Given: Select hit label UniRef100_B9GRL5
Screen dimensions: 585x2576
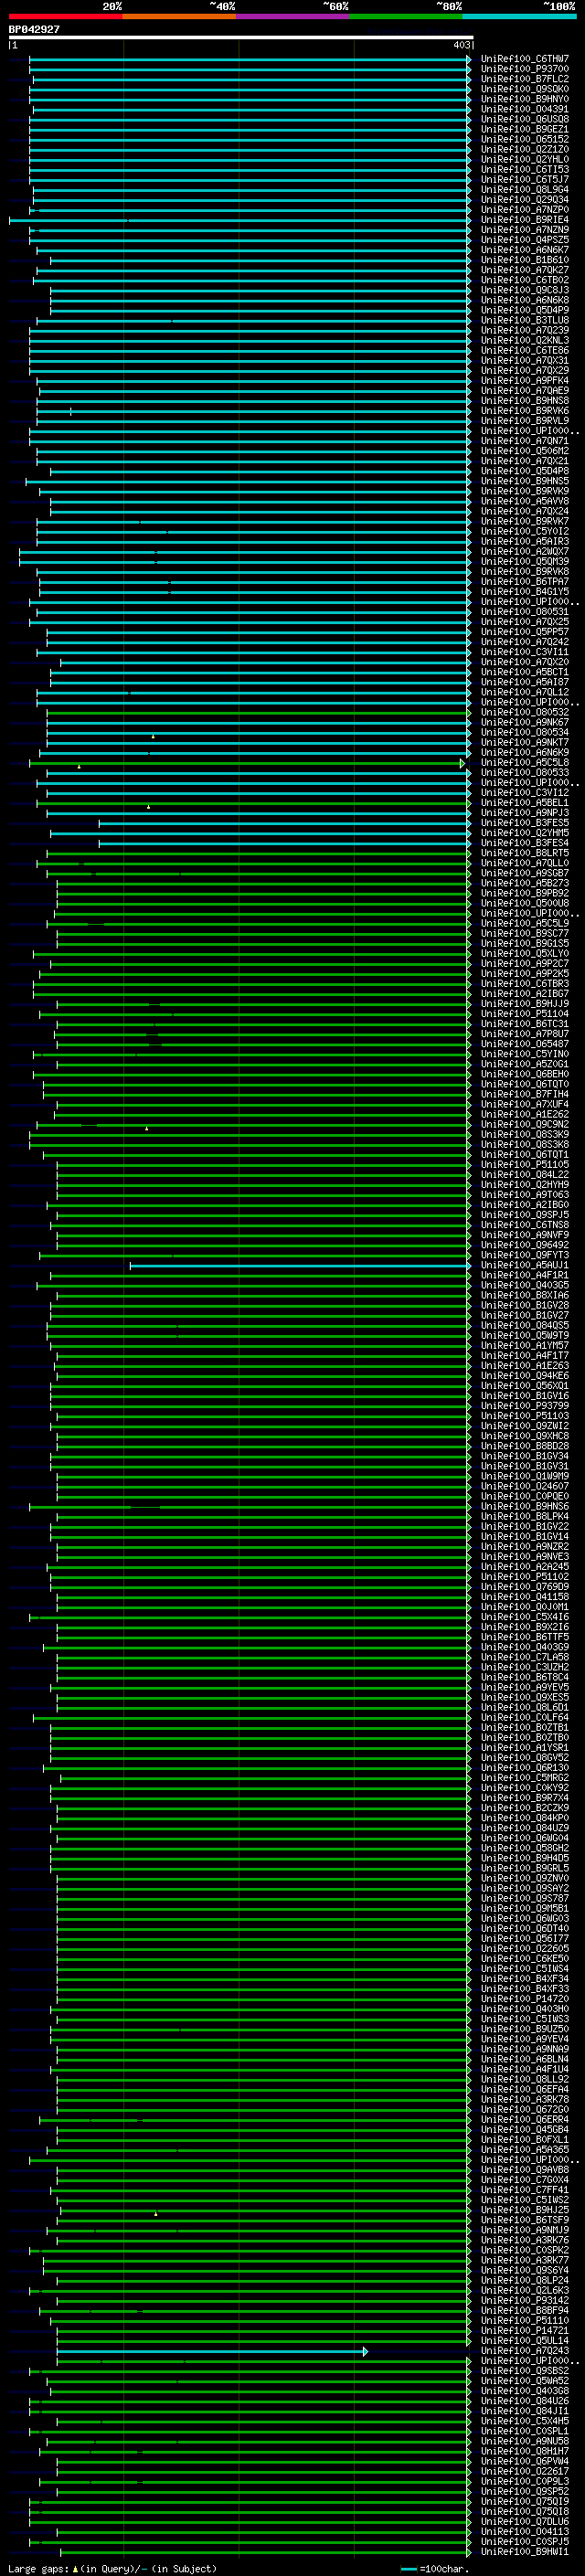Looking at the screenshot, I should pyautogui.click(x=525, y=1868).
